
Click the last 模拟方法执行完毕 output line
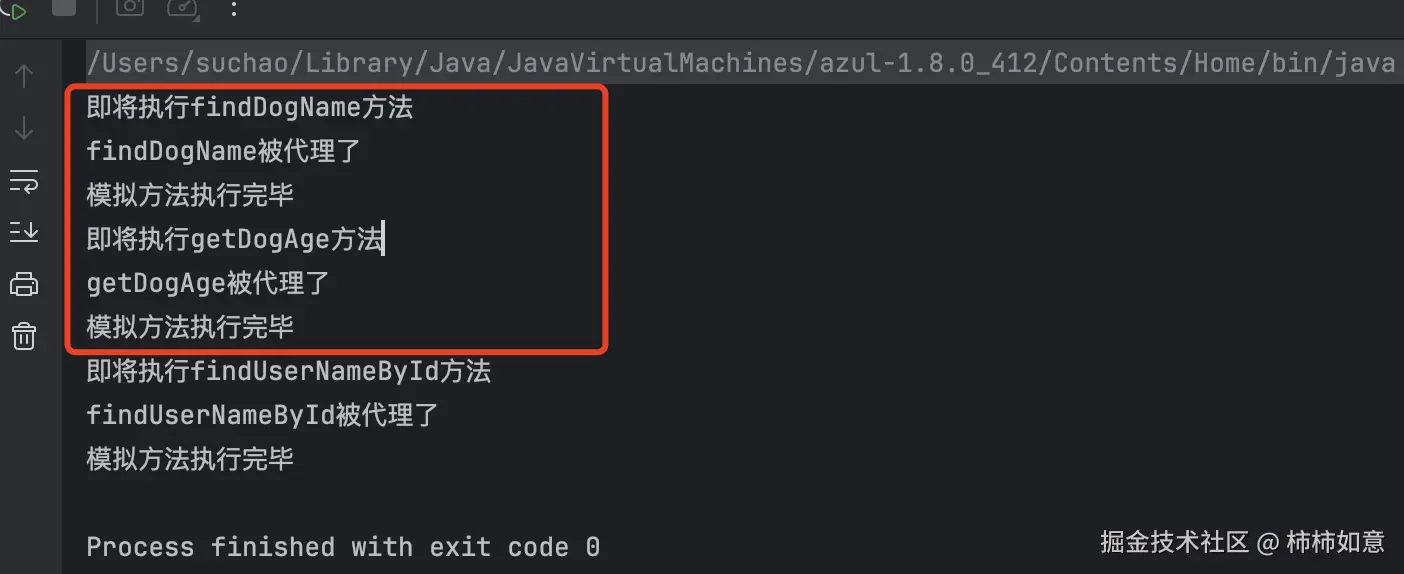click(190, 460)
